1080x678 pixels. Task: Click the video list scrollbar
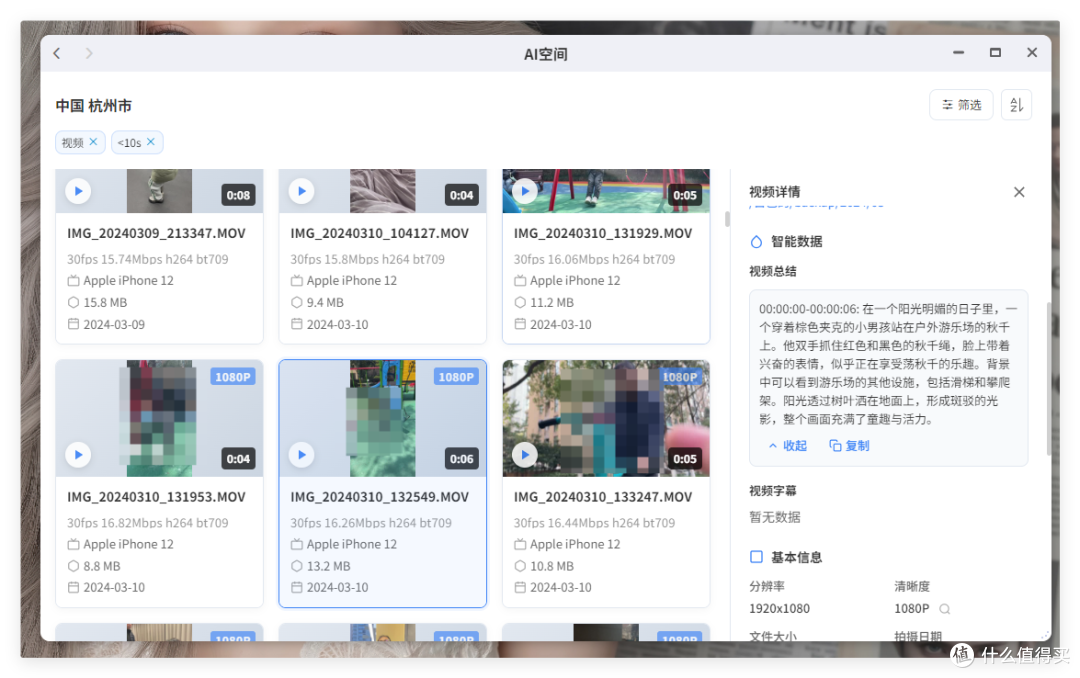coord(727,219)
